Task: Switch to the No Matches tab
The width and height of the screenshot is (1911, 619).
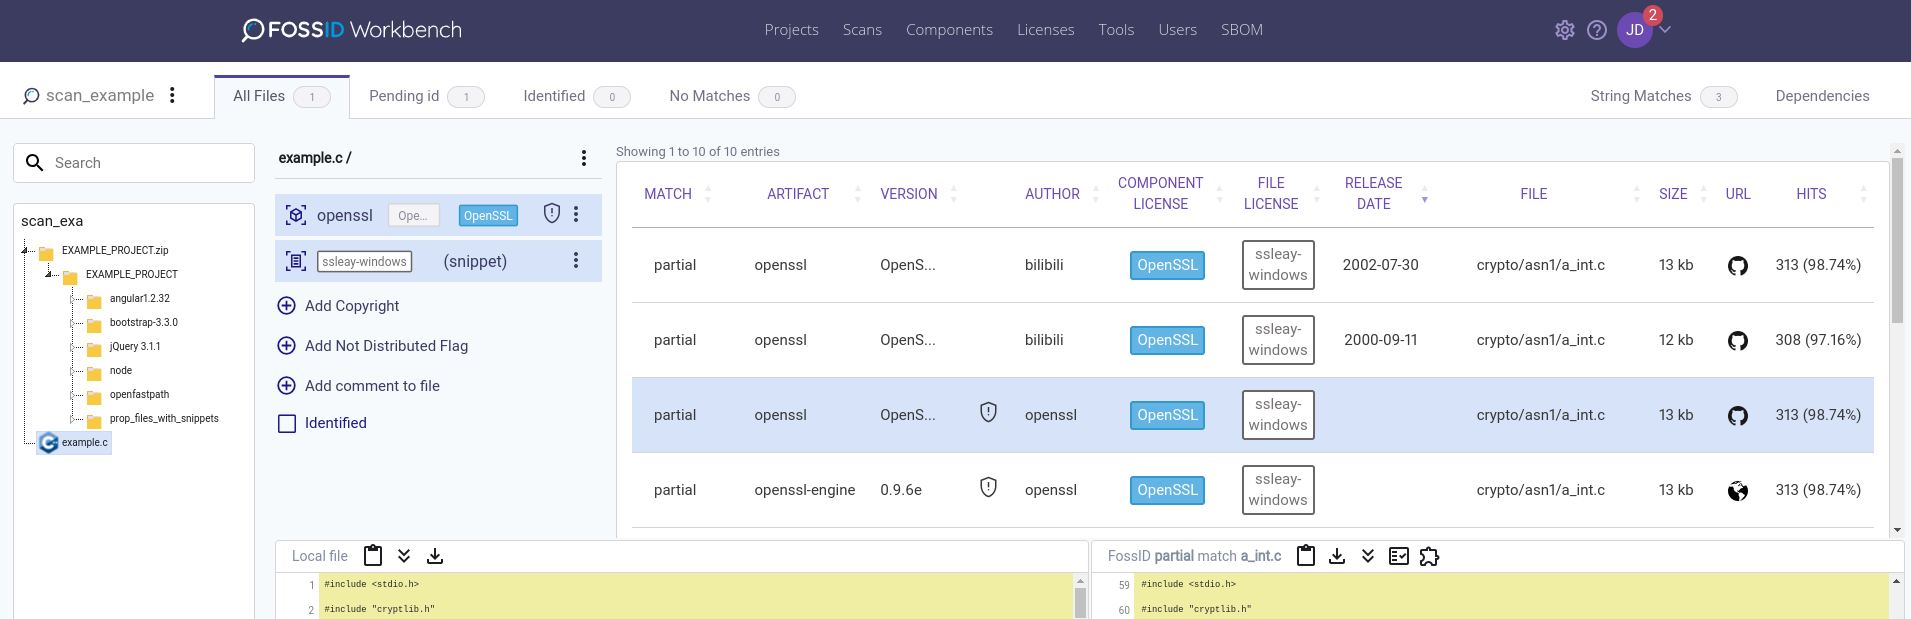Action: [732, 96]
